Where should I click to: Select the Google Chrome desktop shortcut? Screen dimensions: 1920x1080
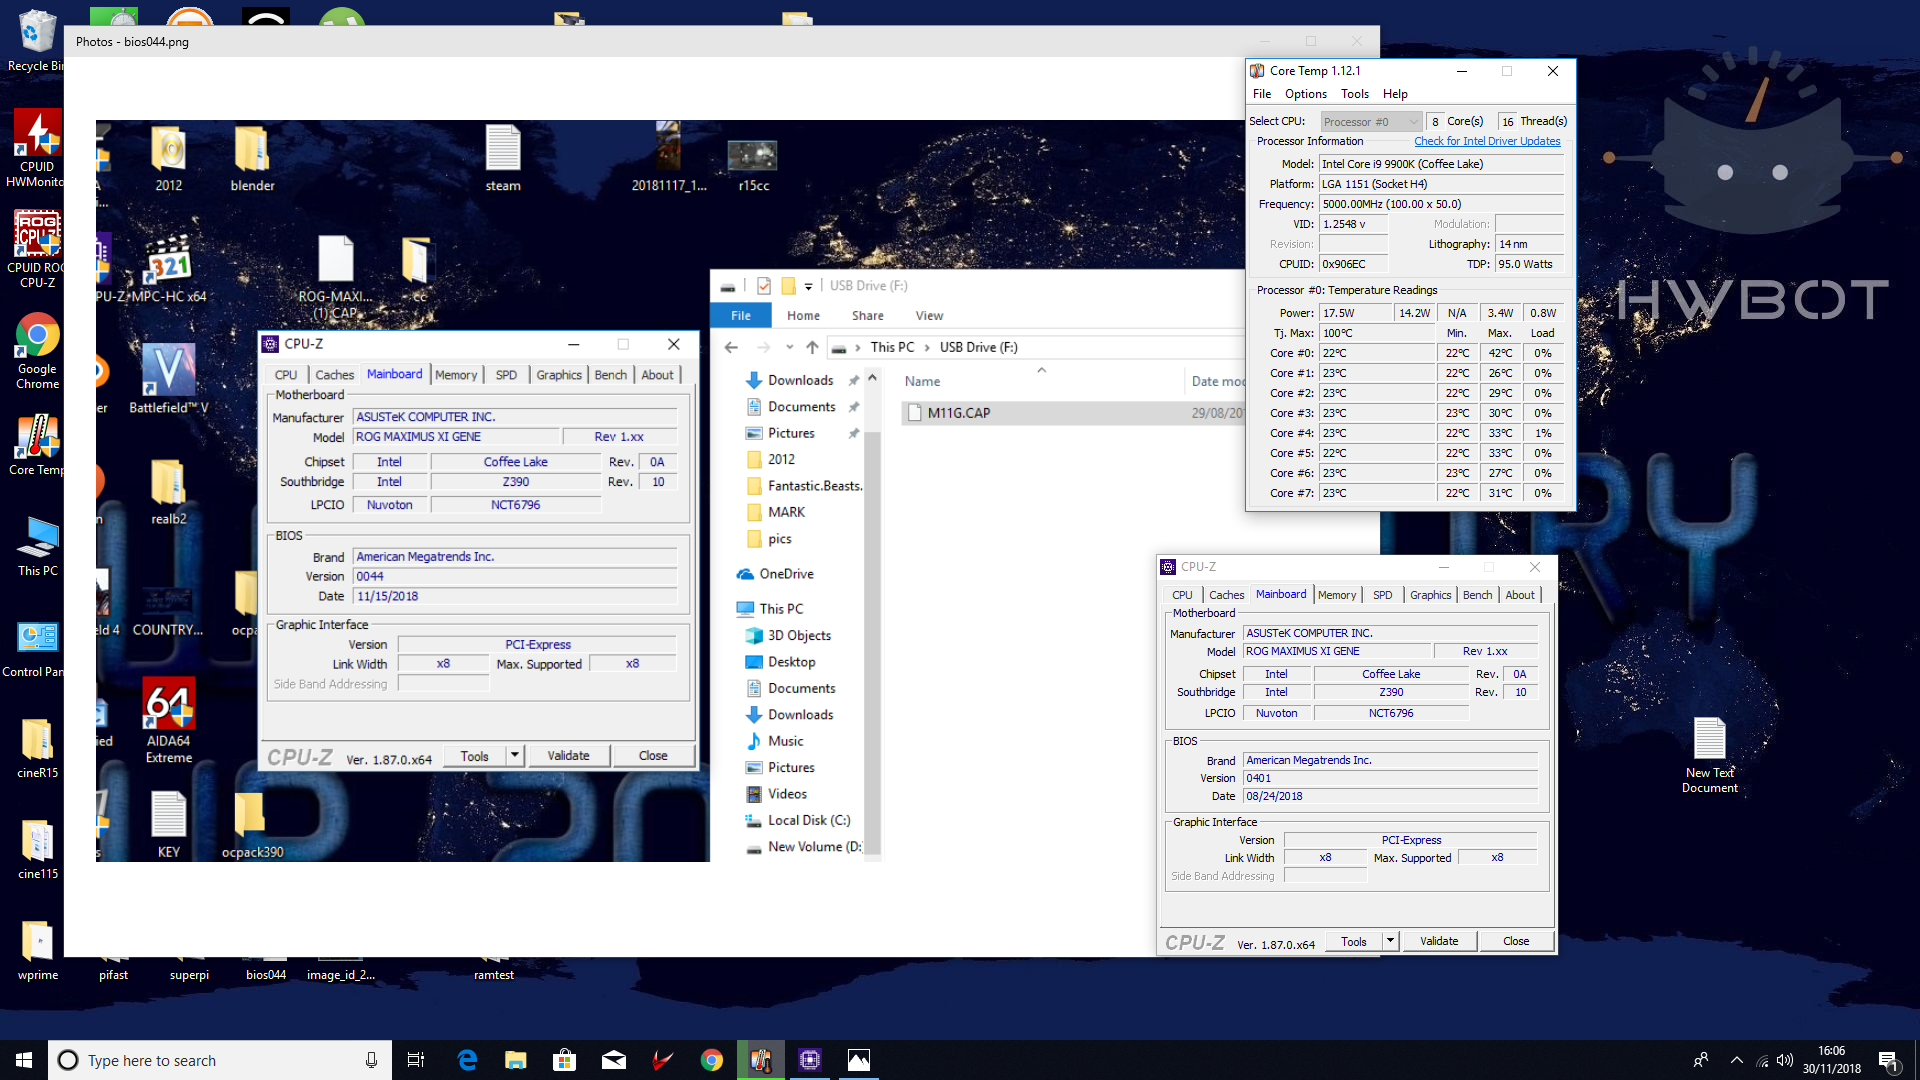pos(37,350)
